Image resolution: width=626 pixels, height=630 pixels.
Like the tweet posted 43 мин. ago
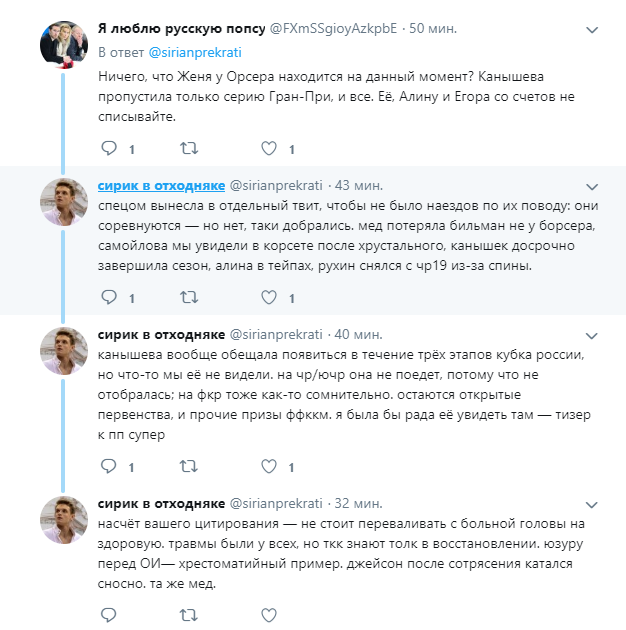tap(268, 297)
